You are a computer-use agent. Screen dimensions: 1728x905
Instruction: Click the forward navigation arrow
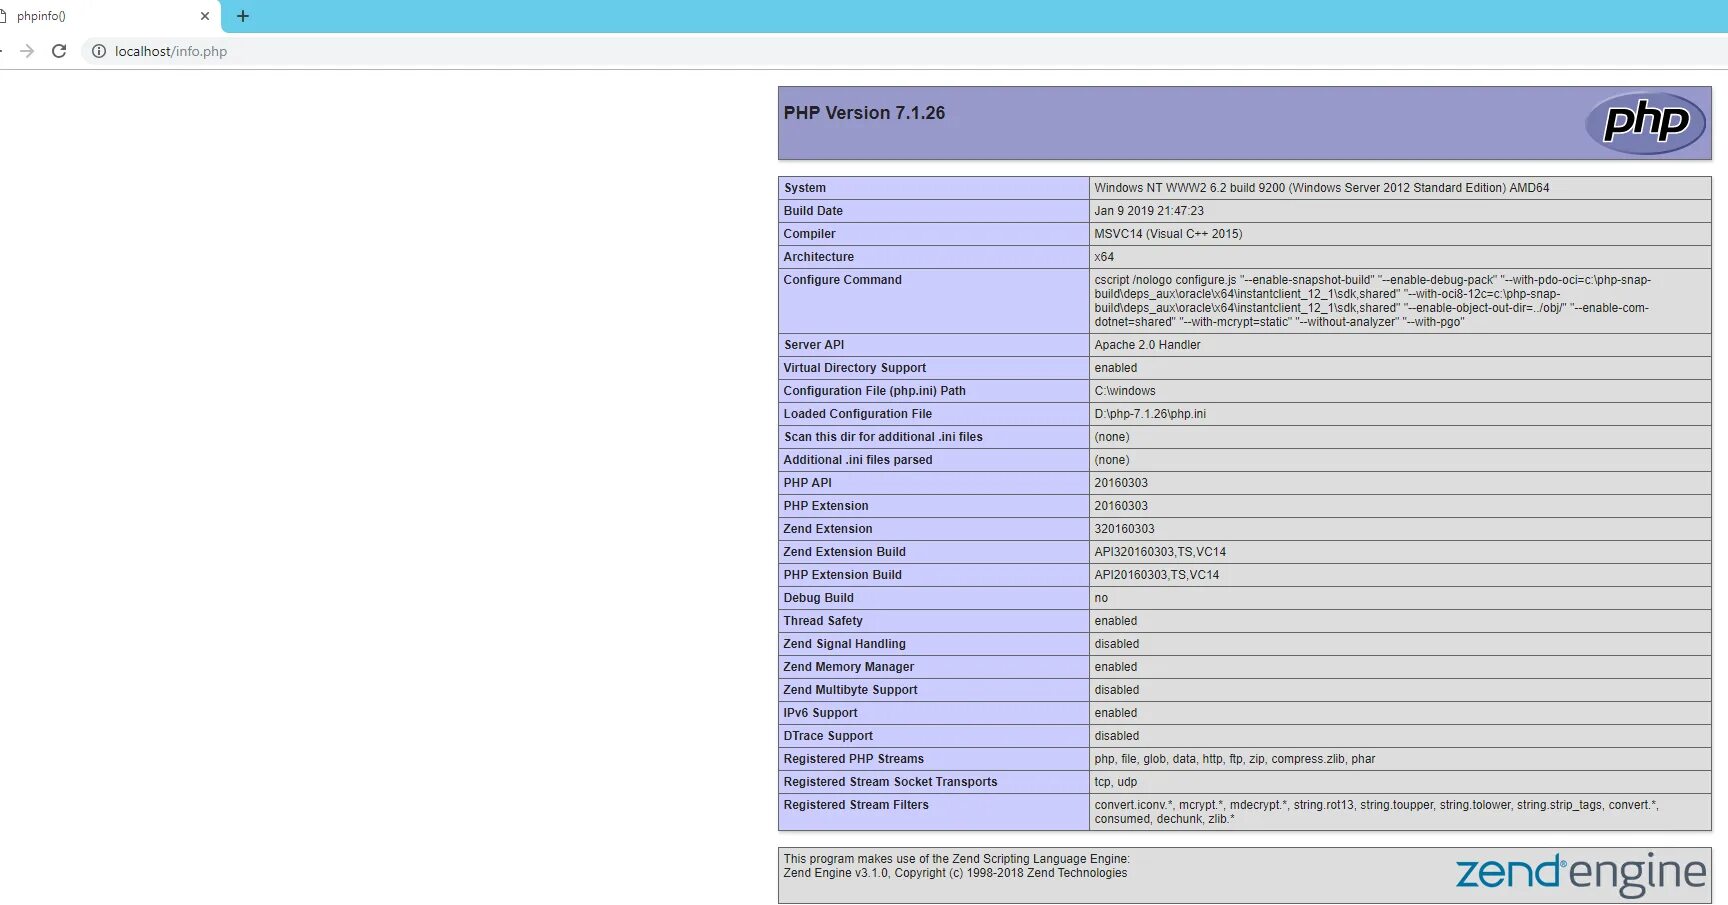click(x=26, y=51)
